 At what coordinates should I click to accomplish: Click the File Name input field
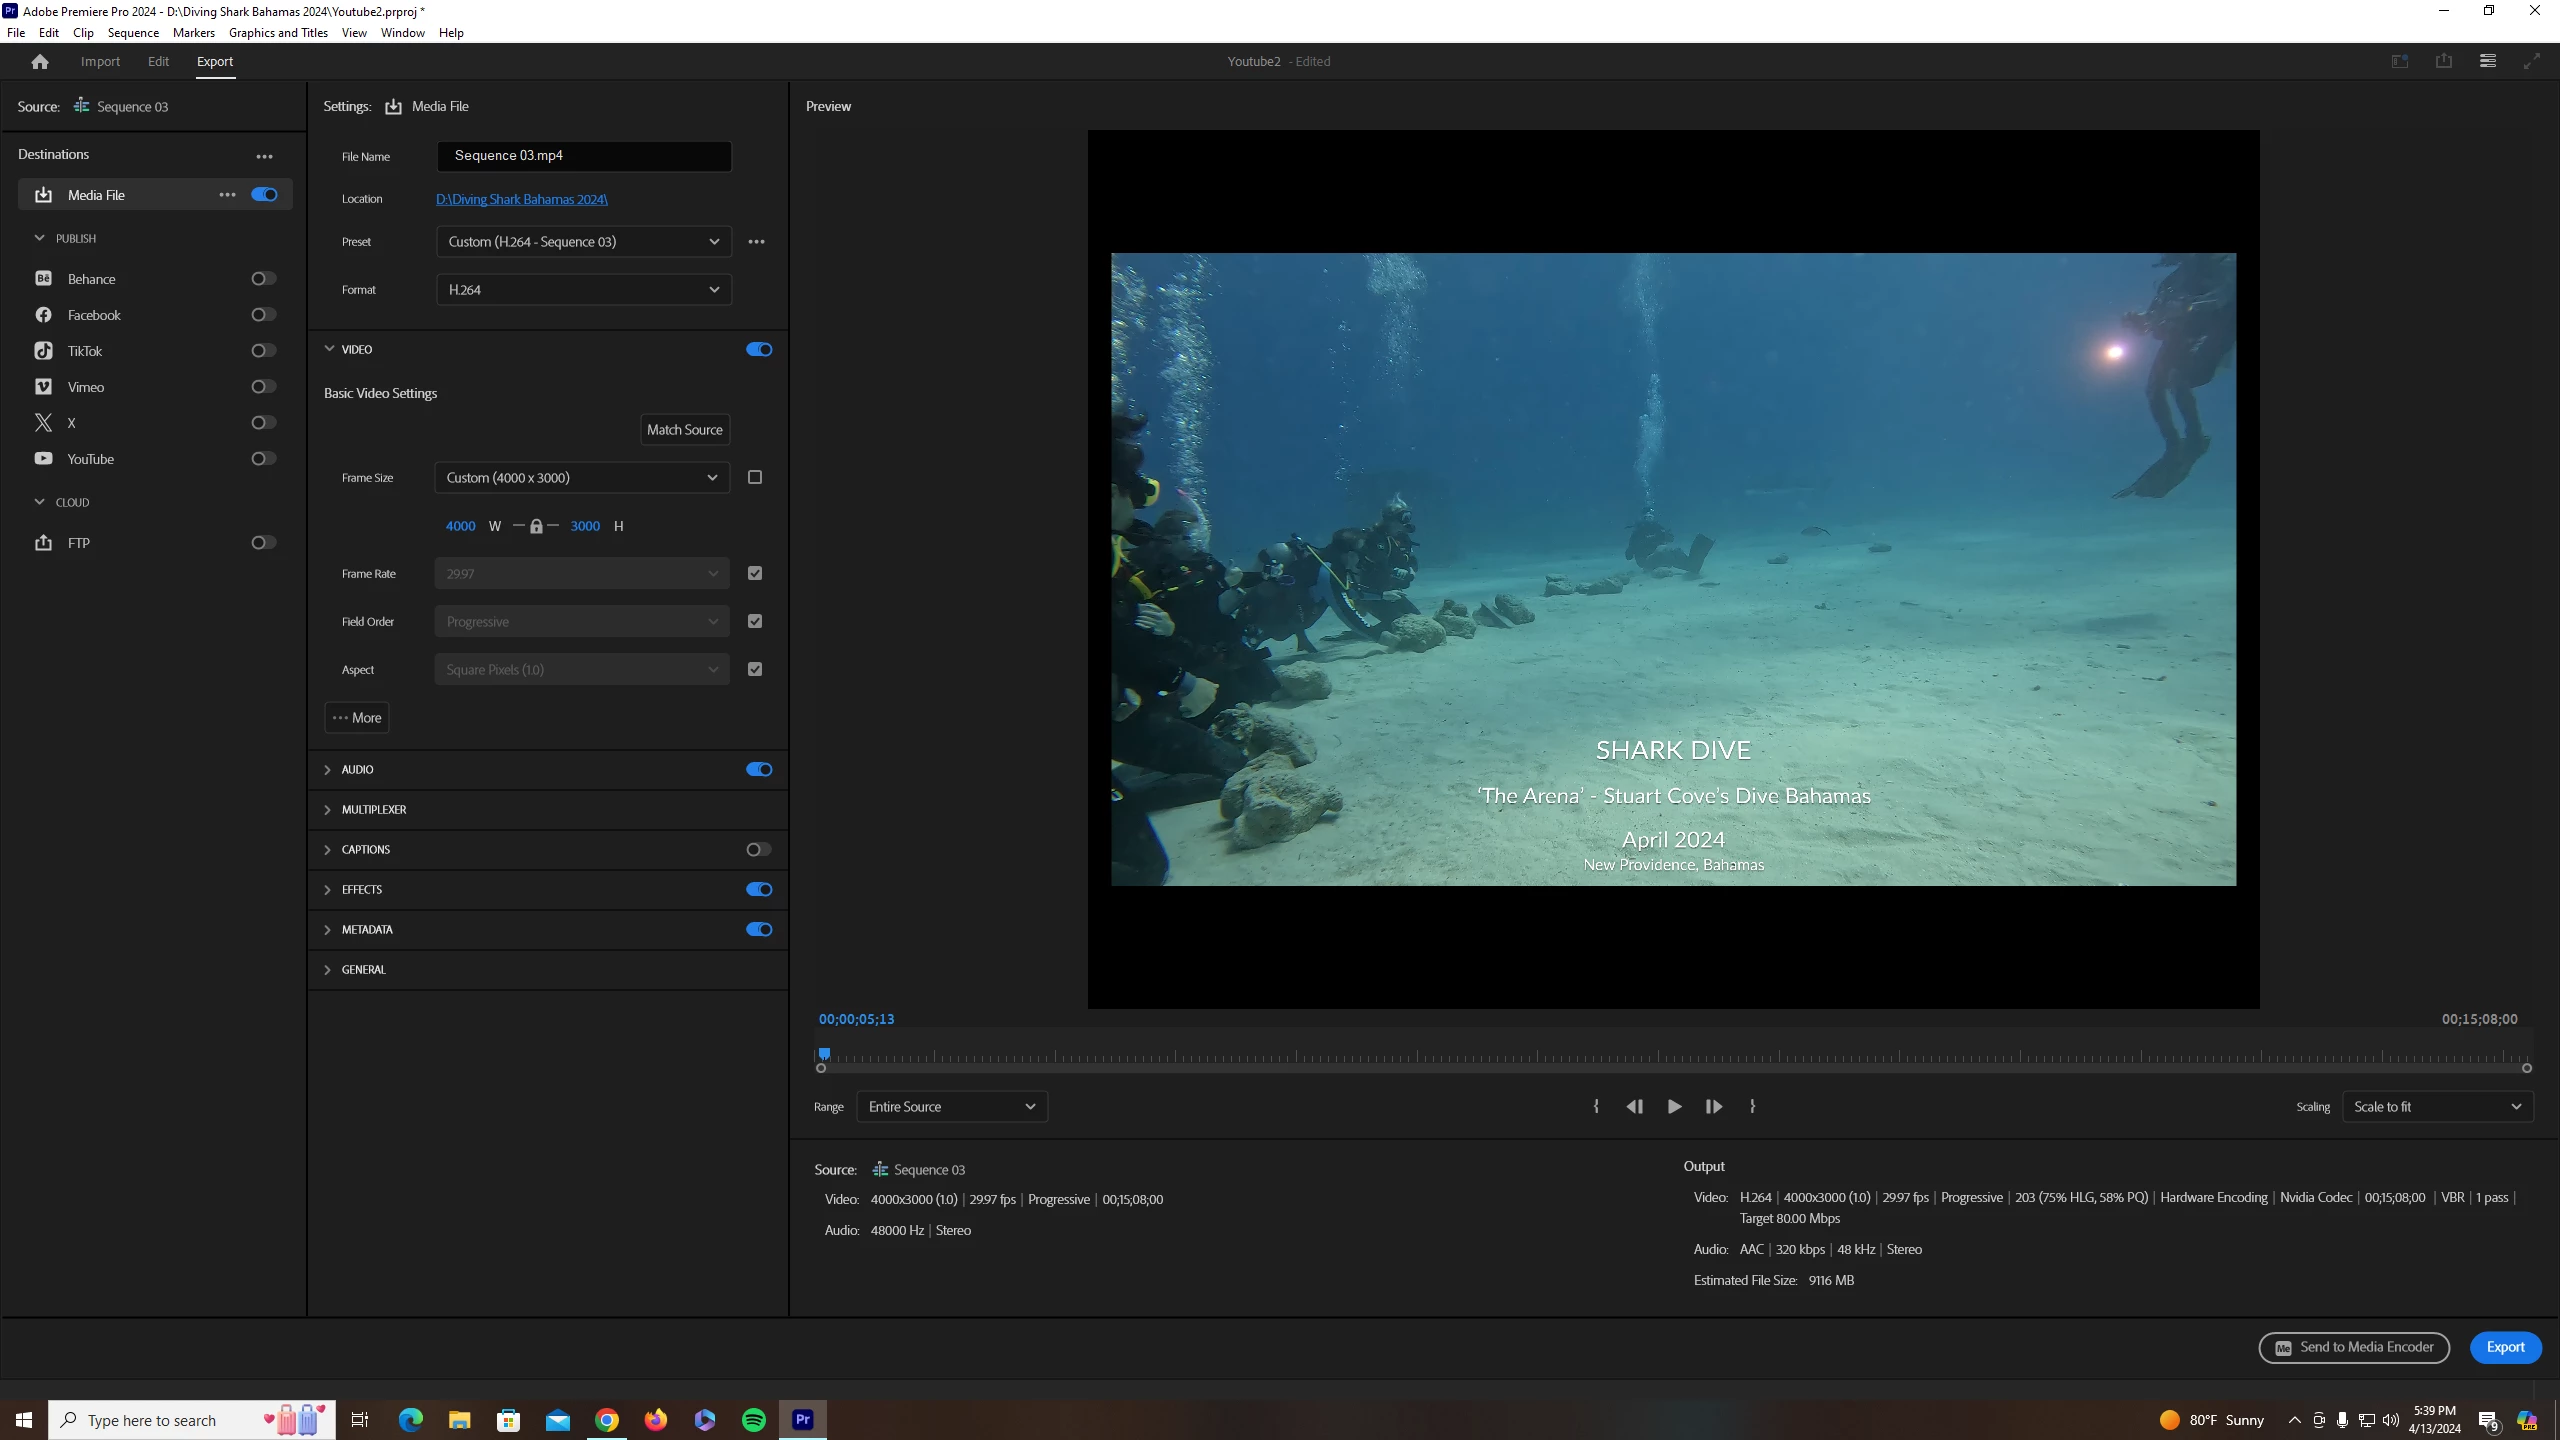(x=584, y=156)
